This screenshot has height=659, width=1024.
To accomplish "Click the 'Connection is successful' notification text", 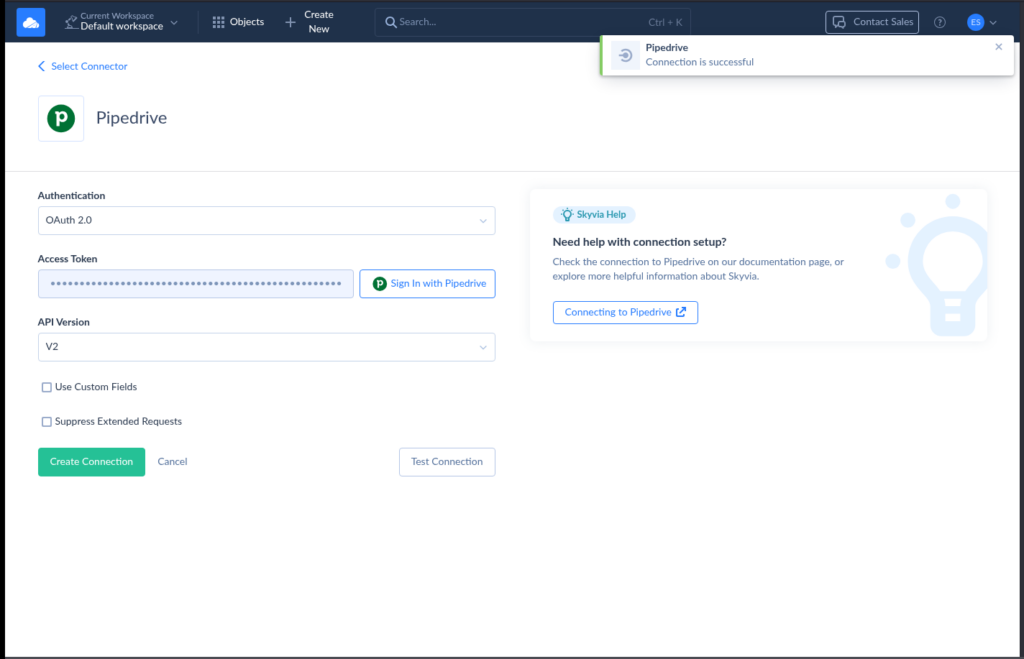I will 699,62.
